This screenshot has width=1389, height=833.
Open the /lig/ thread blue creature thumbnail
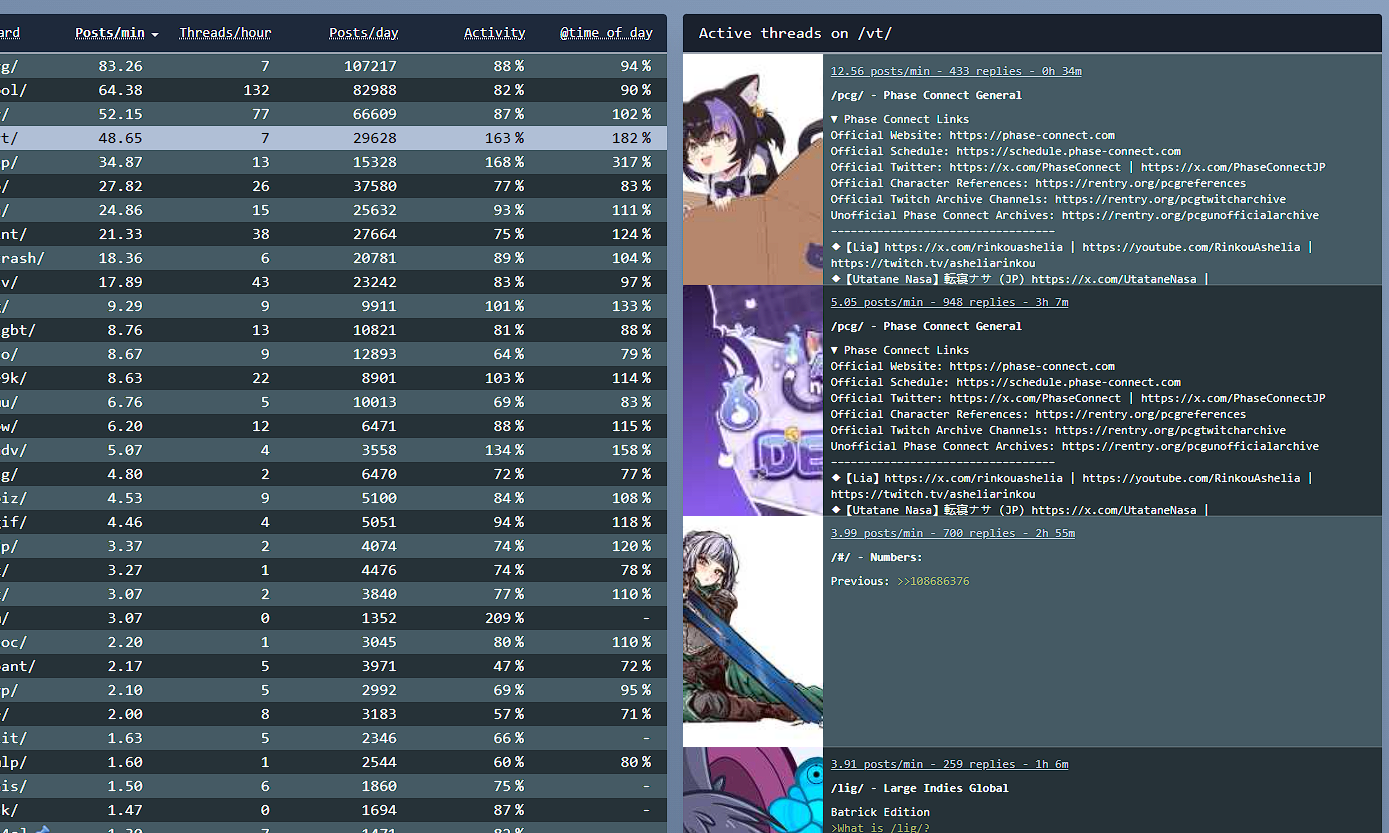click(753, 790)
